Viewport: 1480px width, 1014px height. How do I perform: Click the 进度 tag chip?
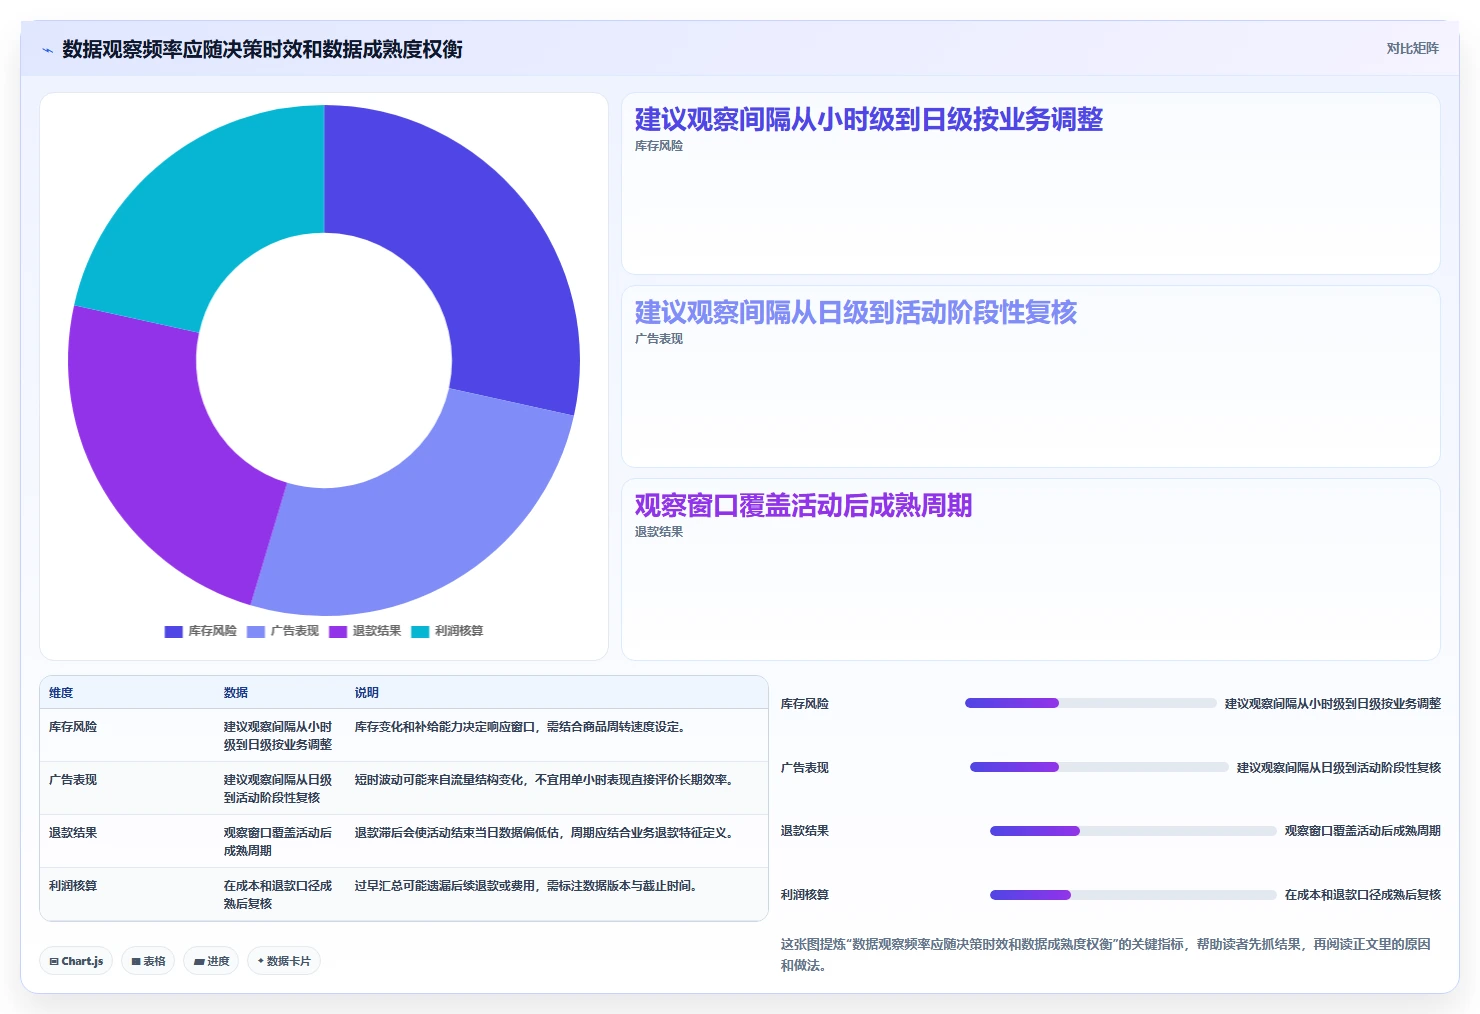point(211,961)
